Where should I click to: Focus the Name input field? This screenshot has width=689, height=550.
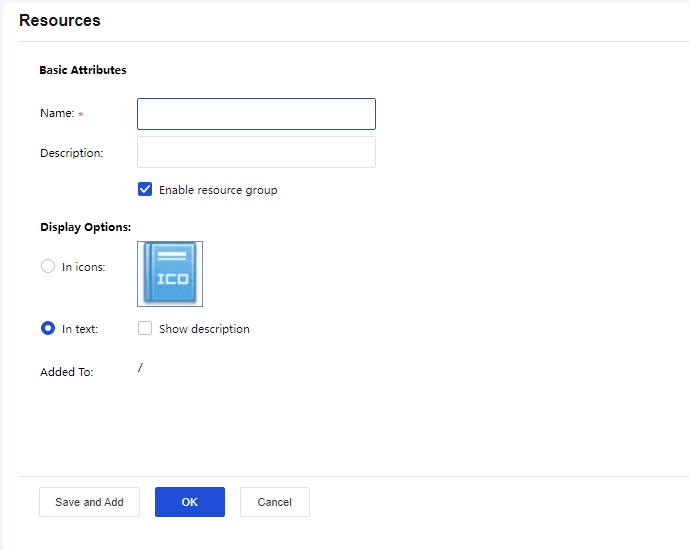coord(256,114)
